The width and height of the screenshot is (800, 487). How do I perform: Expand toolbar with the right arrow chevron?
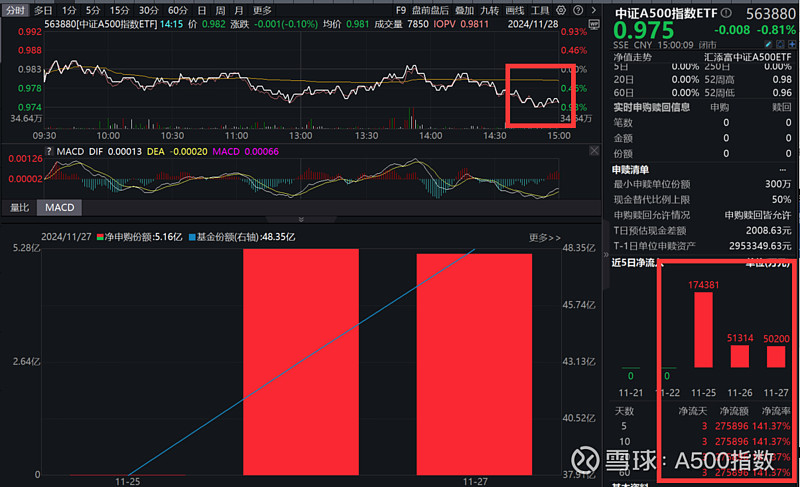593,10
